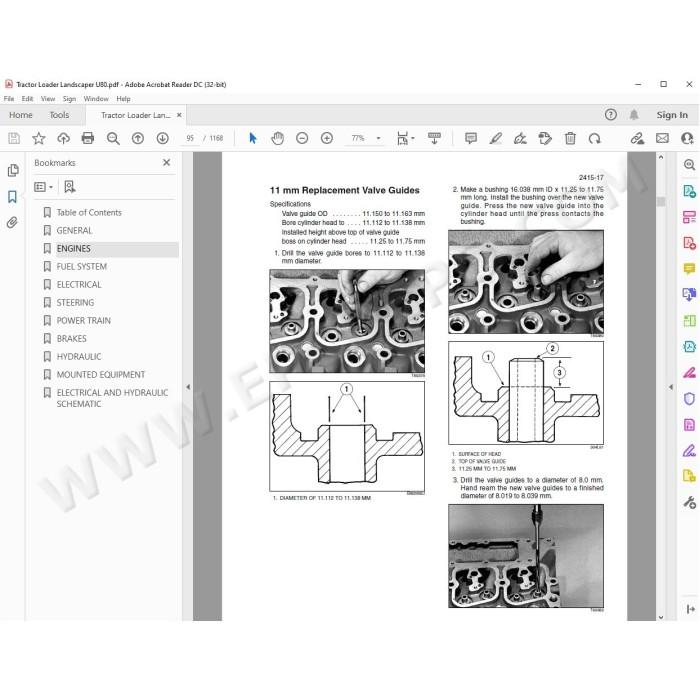Open the View menu
The width and height of the screenshot is (700, 700).
coord(48,99)
